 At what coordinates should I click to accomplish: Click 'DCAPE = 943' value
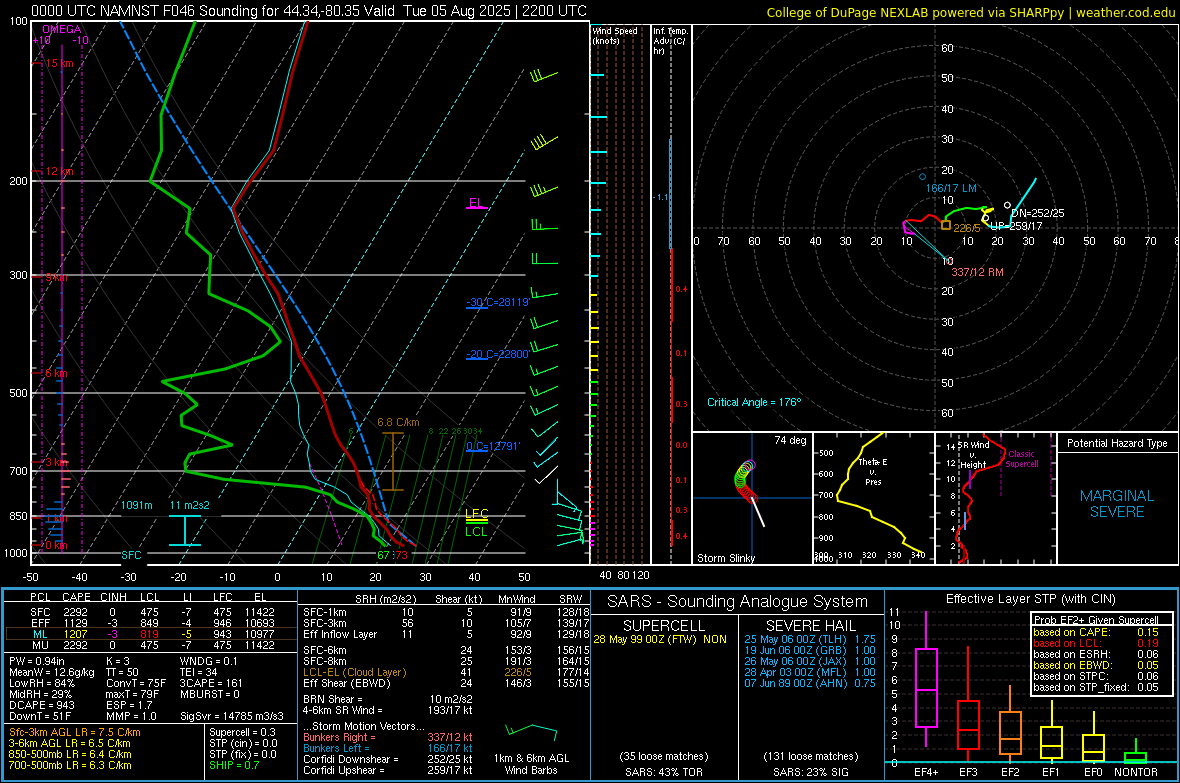pos(41,705)
